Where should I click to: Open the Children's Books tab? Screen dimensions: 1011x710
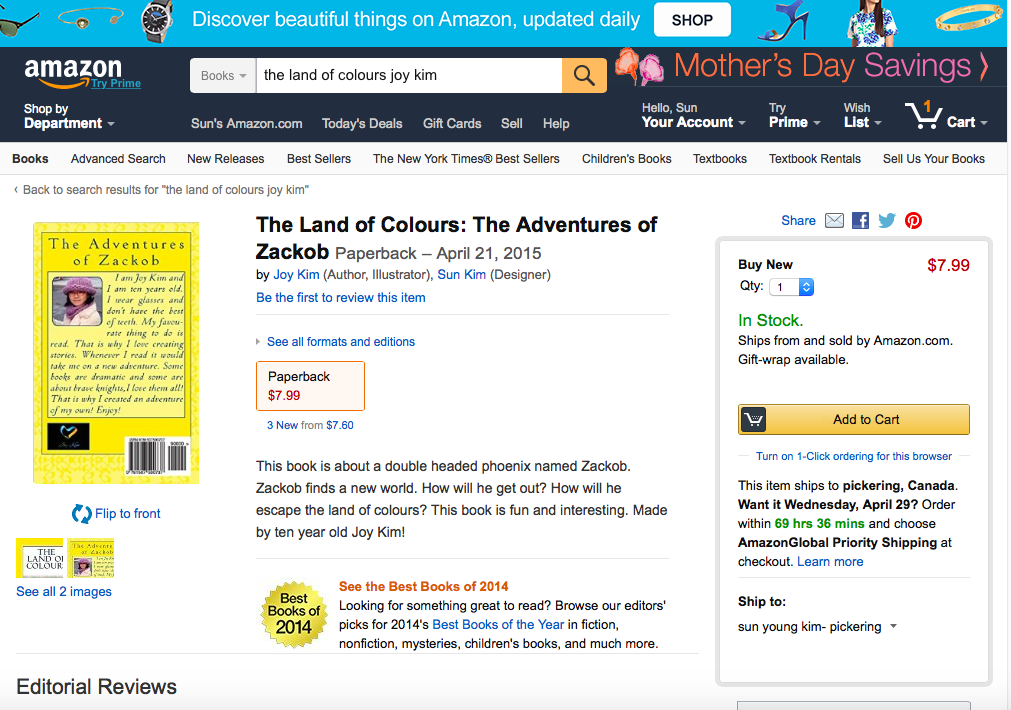(x=626, y=158)
